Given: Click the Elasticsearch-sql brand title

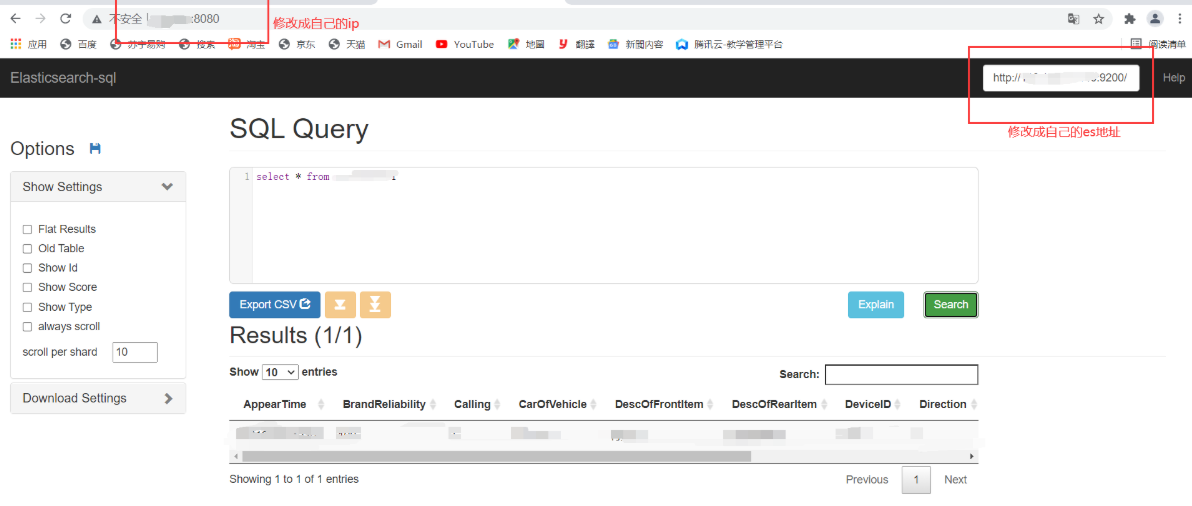Looking at the screenshot, I should coord(63,77).
